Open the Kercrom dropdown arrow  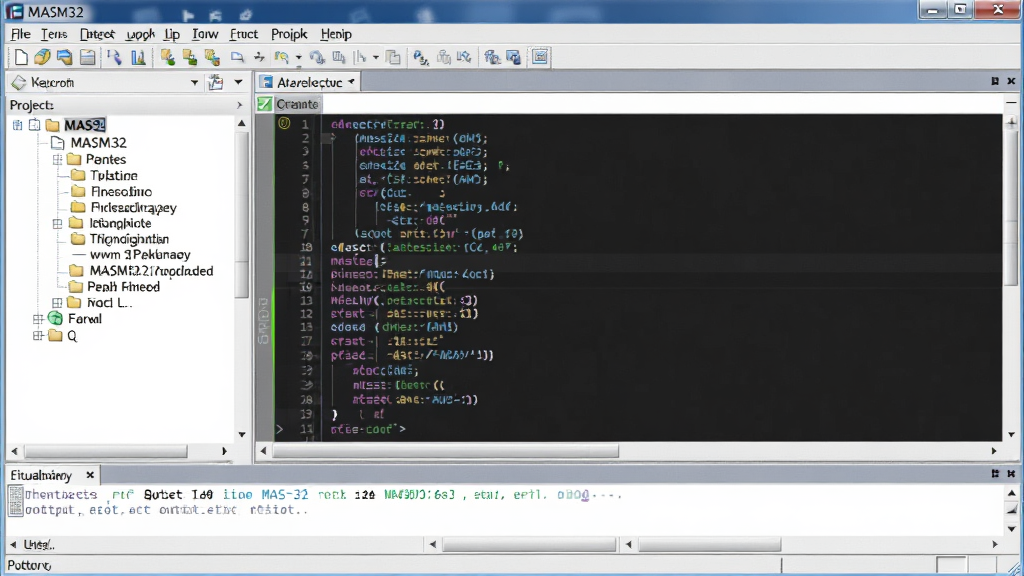click(194, 82)
